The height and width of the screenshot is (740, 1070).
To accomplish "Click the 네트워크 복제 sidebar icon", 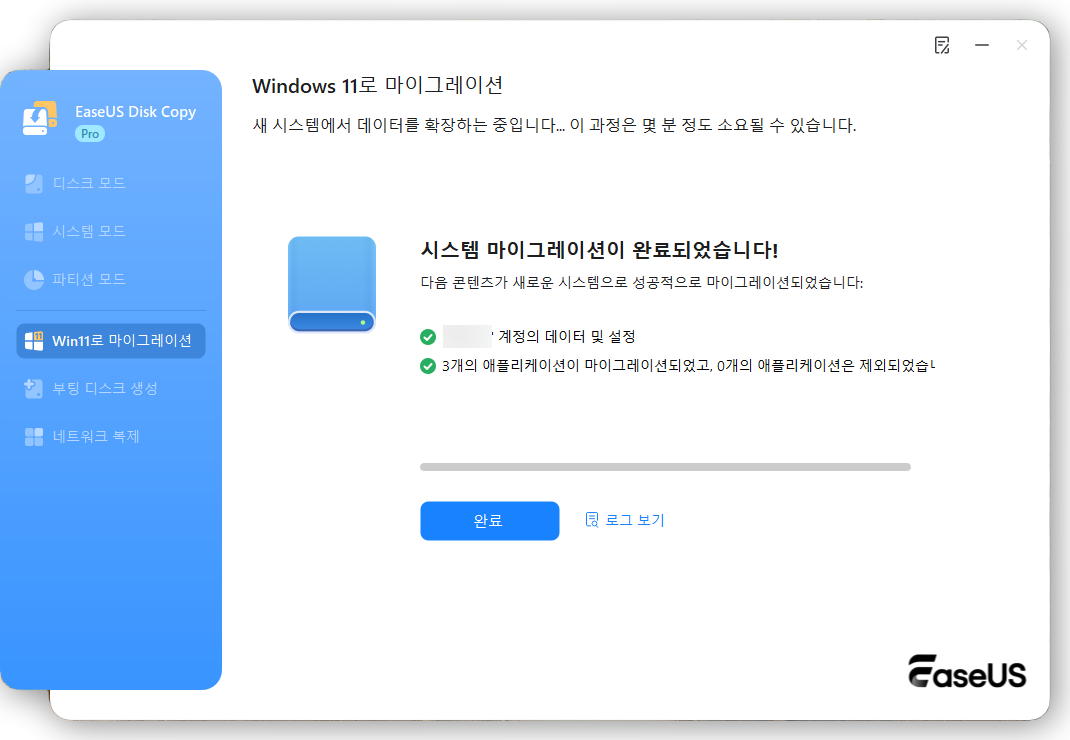I will (33, 436).
